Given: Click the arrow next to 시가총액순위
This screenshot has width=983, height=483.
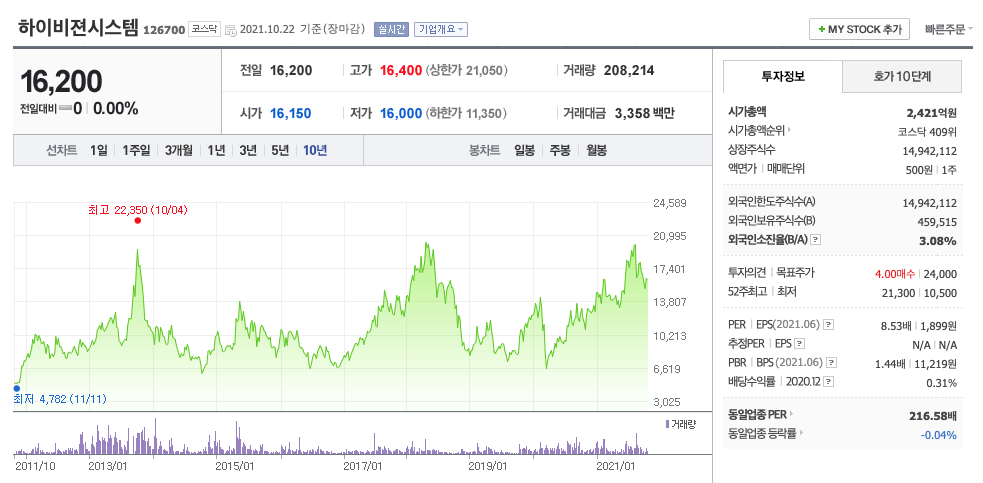Looking at the screenshot, I should click(x=789, y=130).
